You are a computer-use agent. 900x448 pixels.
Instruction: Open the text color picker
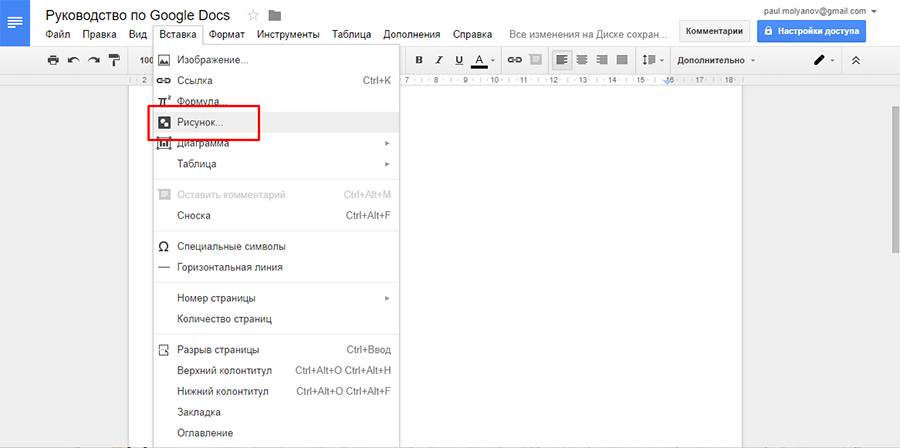(483, 60)
